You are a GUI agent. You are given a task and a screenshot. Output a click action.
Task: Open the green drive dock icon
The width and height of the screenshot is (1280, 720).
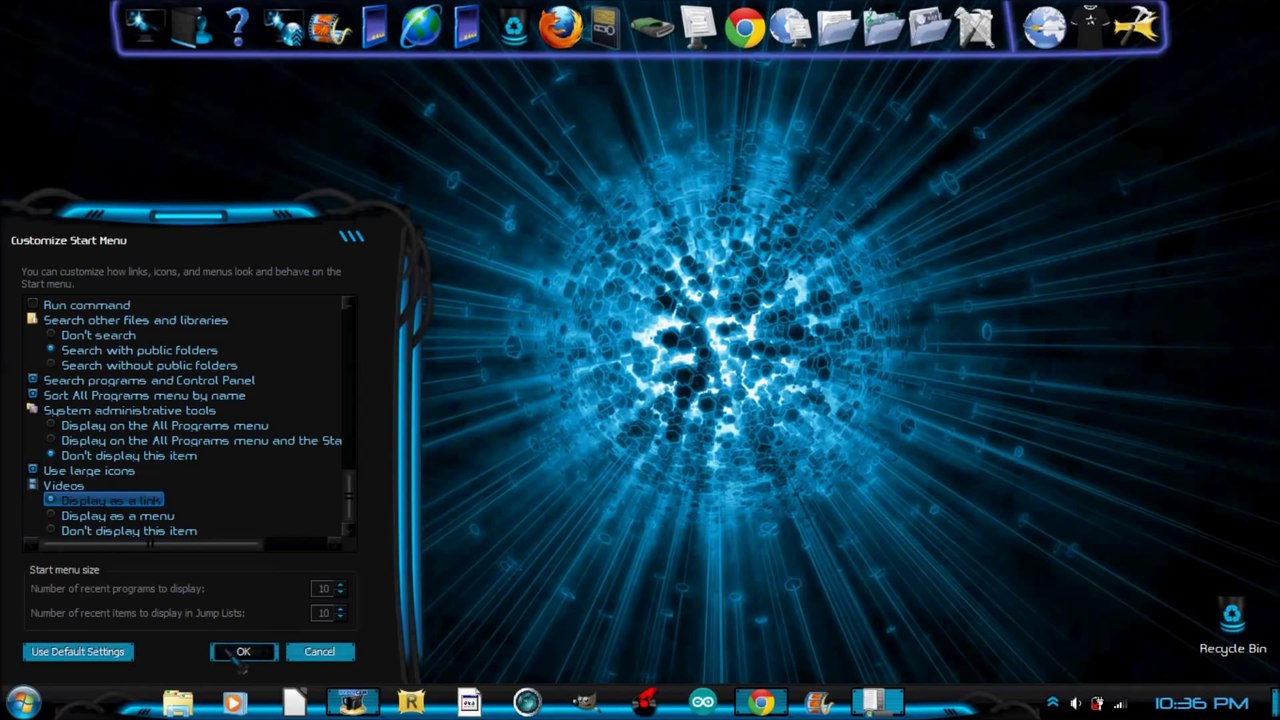652,28
